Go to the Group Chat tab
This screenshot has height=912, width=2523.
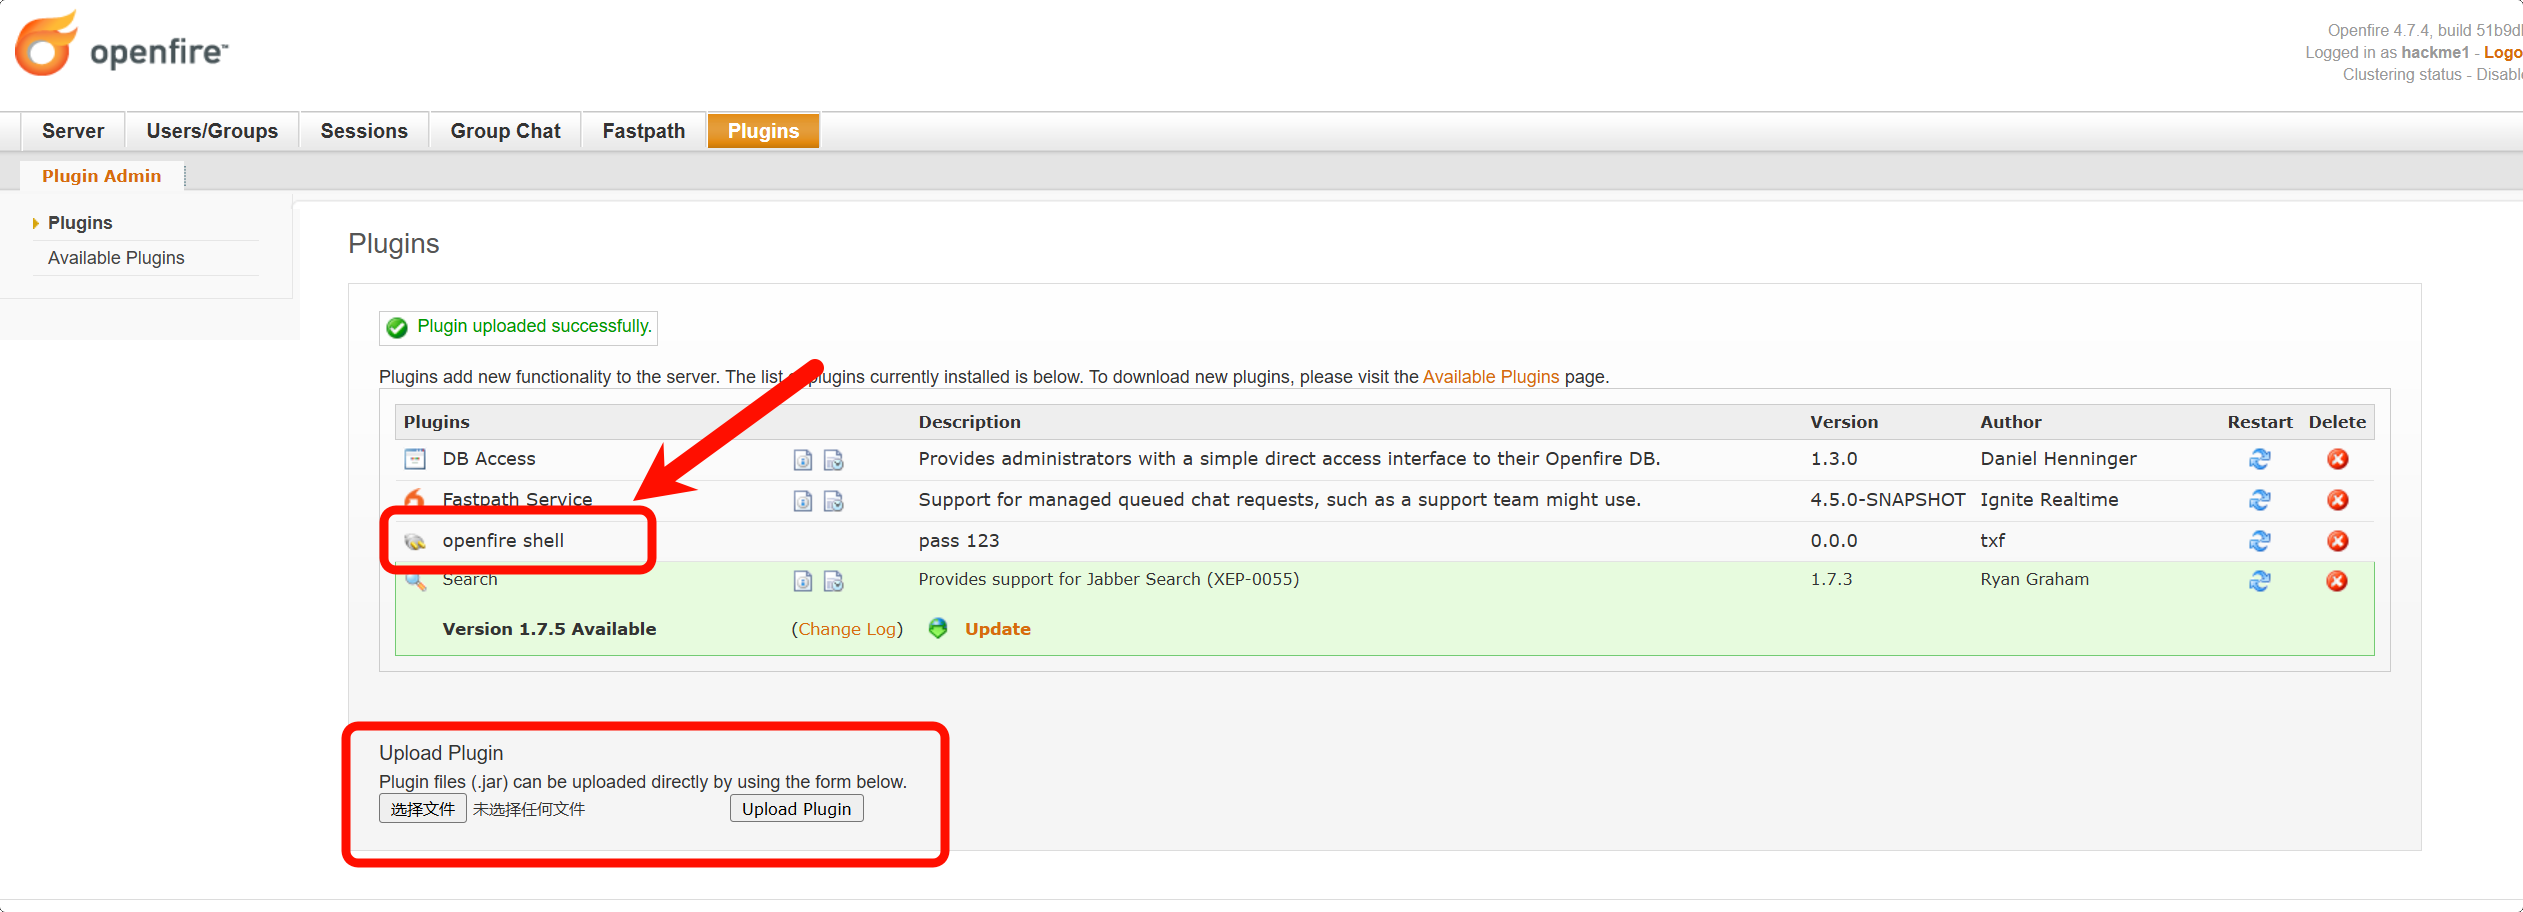pyautogui.click(x=505, y=131)
